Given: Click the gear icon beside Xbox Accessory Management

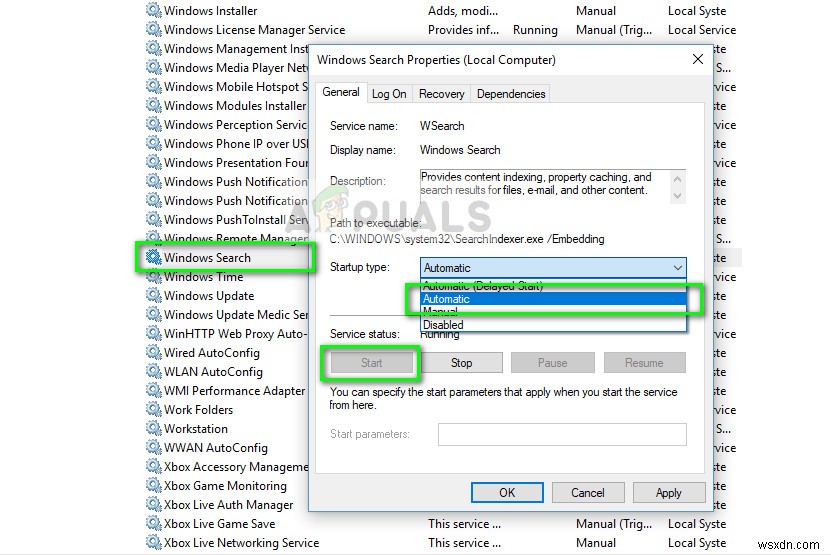Looking at the screenshot, I should [x=154, y=466].
